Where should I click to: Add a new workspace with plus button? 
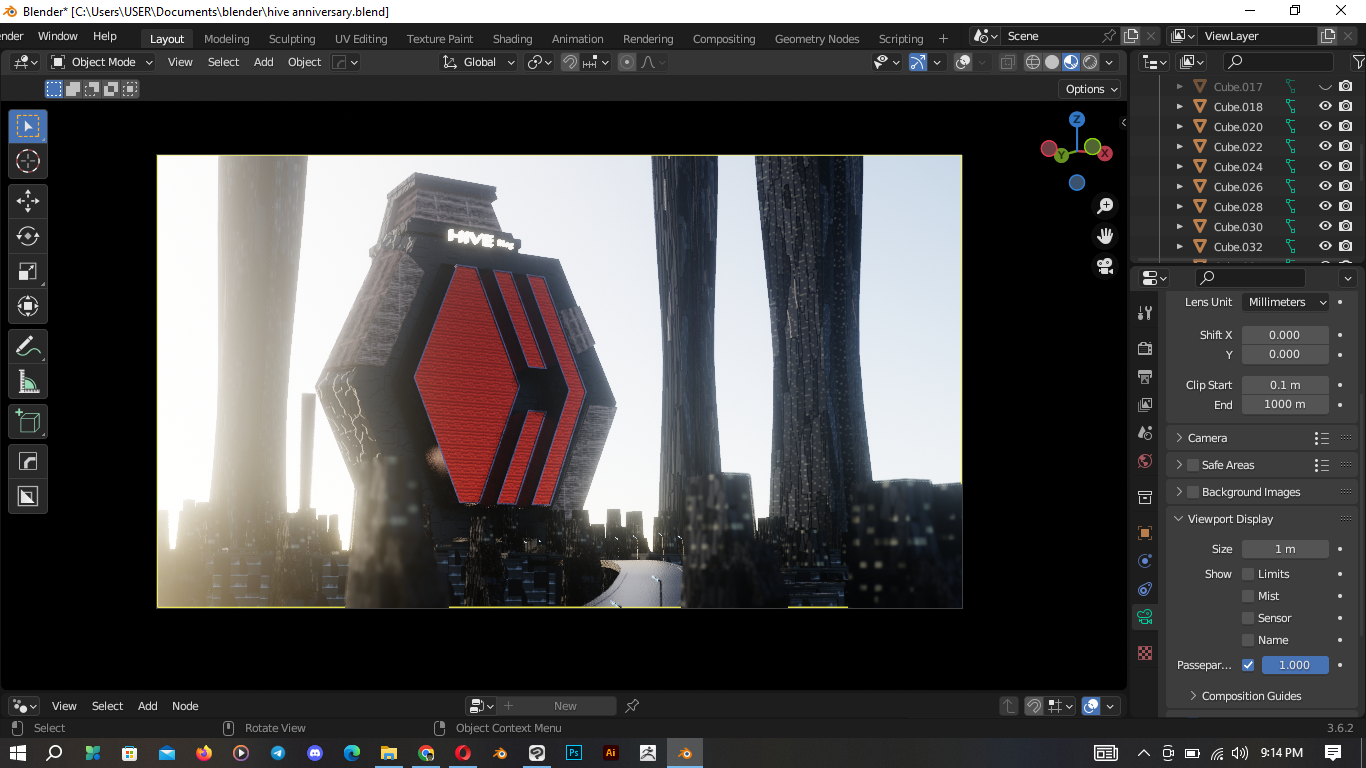pos(943,39)
